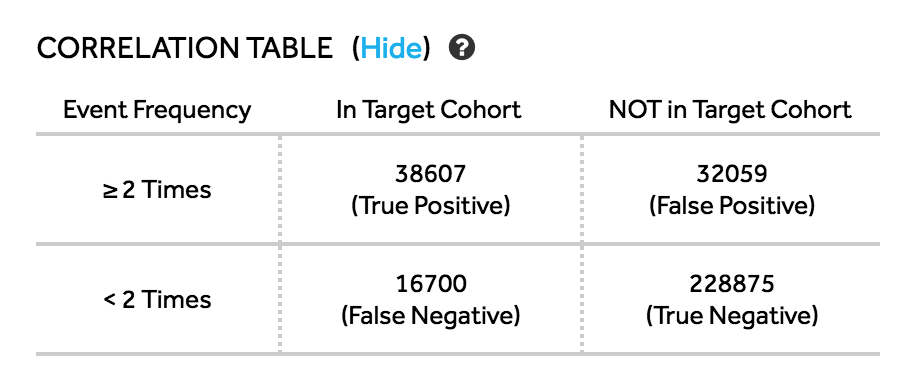Viewport: 912px width, 386px height.
Task: Click the CORRELATION TABLE heading
Action: coord(185,48)
